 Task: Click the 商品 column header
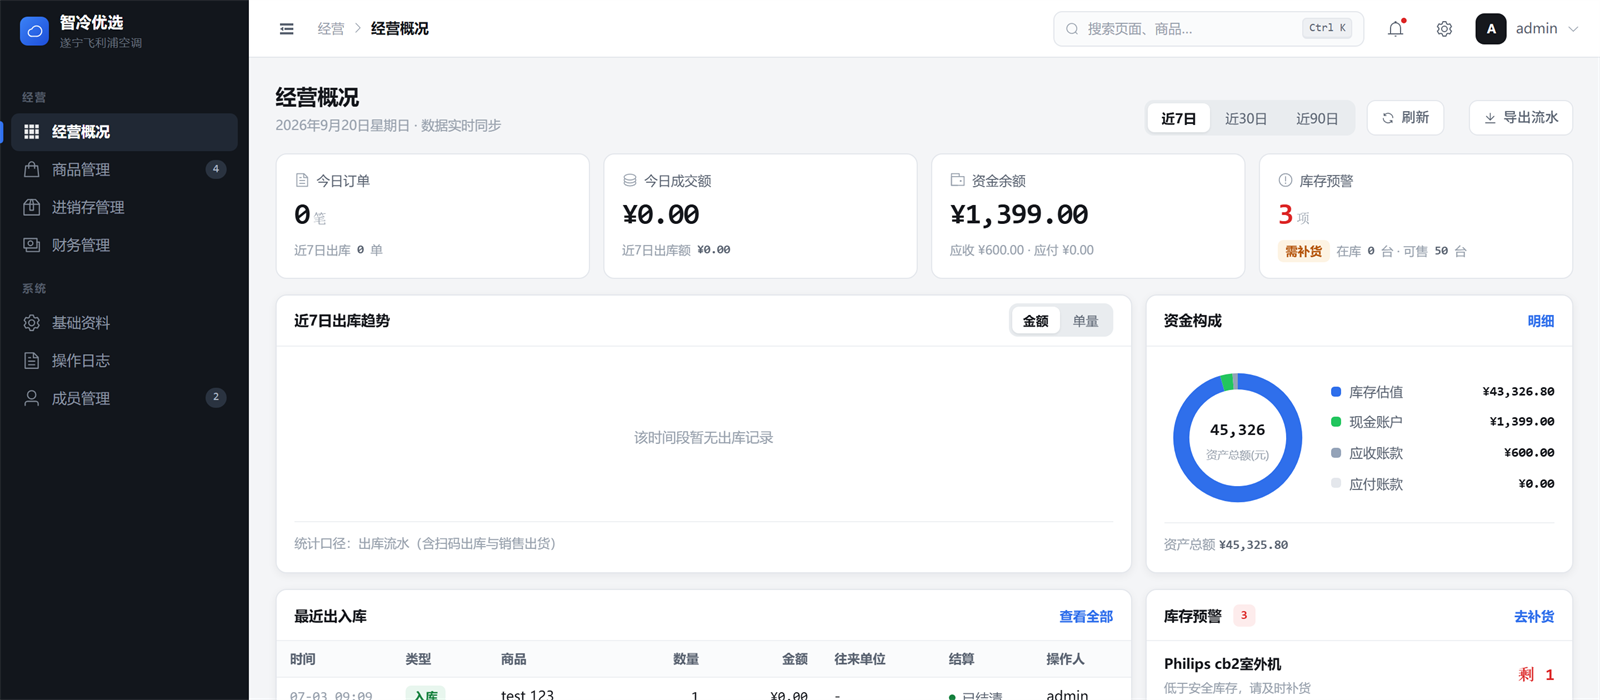pos(514,659)
